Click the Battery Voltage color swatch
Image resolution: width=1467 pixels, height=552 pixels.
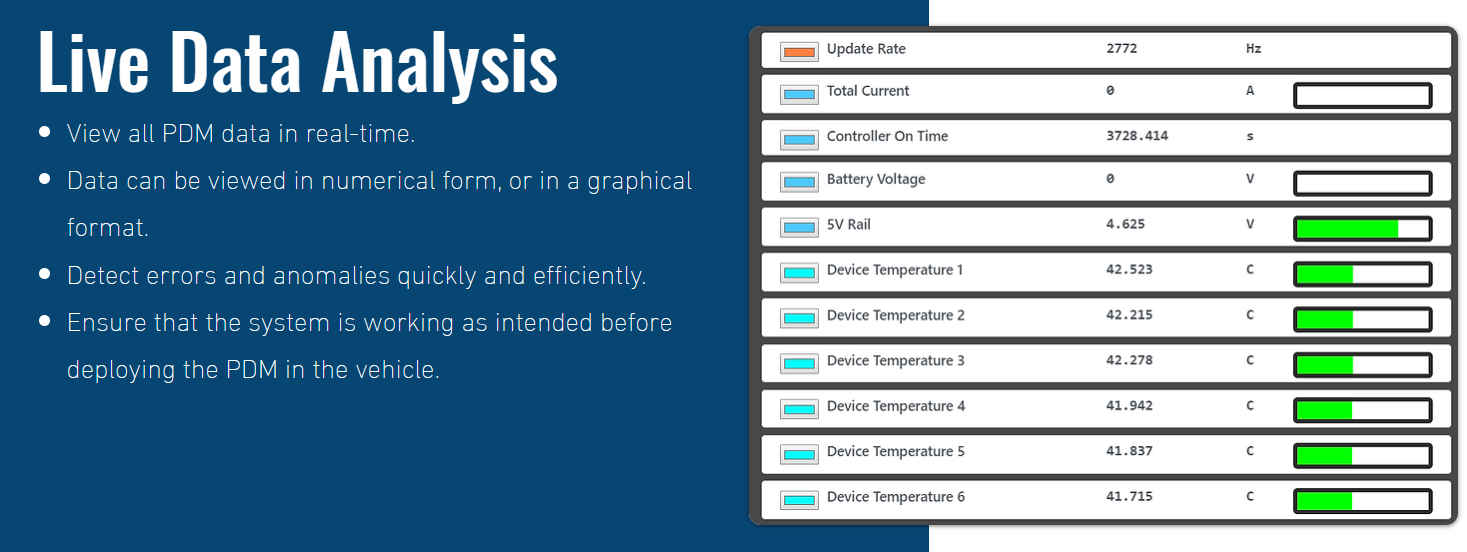coord(799,183)
